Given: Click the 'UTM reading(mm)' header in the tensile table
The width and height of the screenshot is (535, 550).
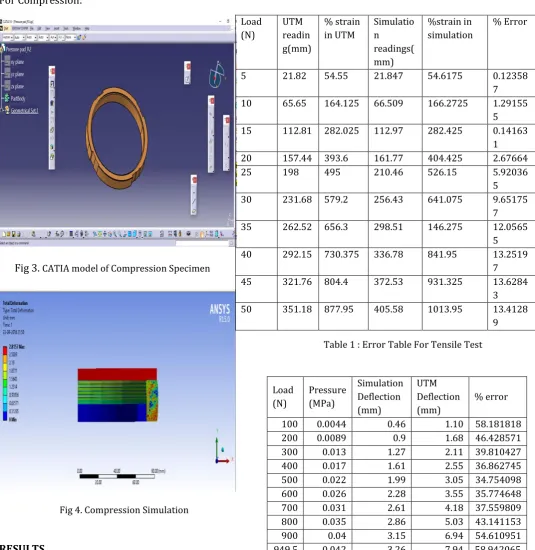Looking at the screenshot, I should click(x=296, y=35).
